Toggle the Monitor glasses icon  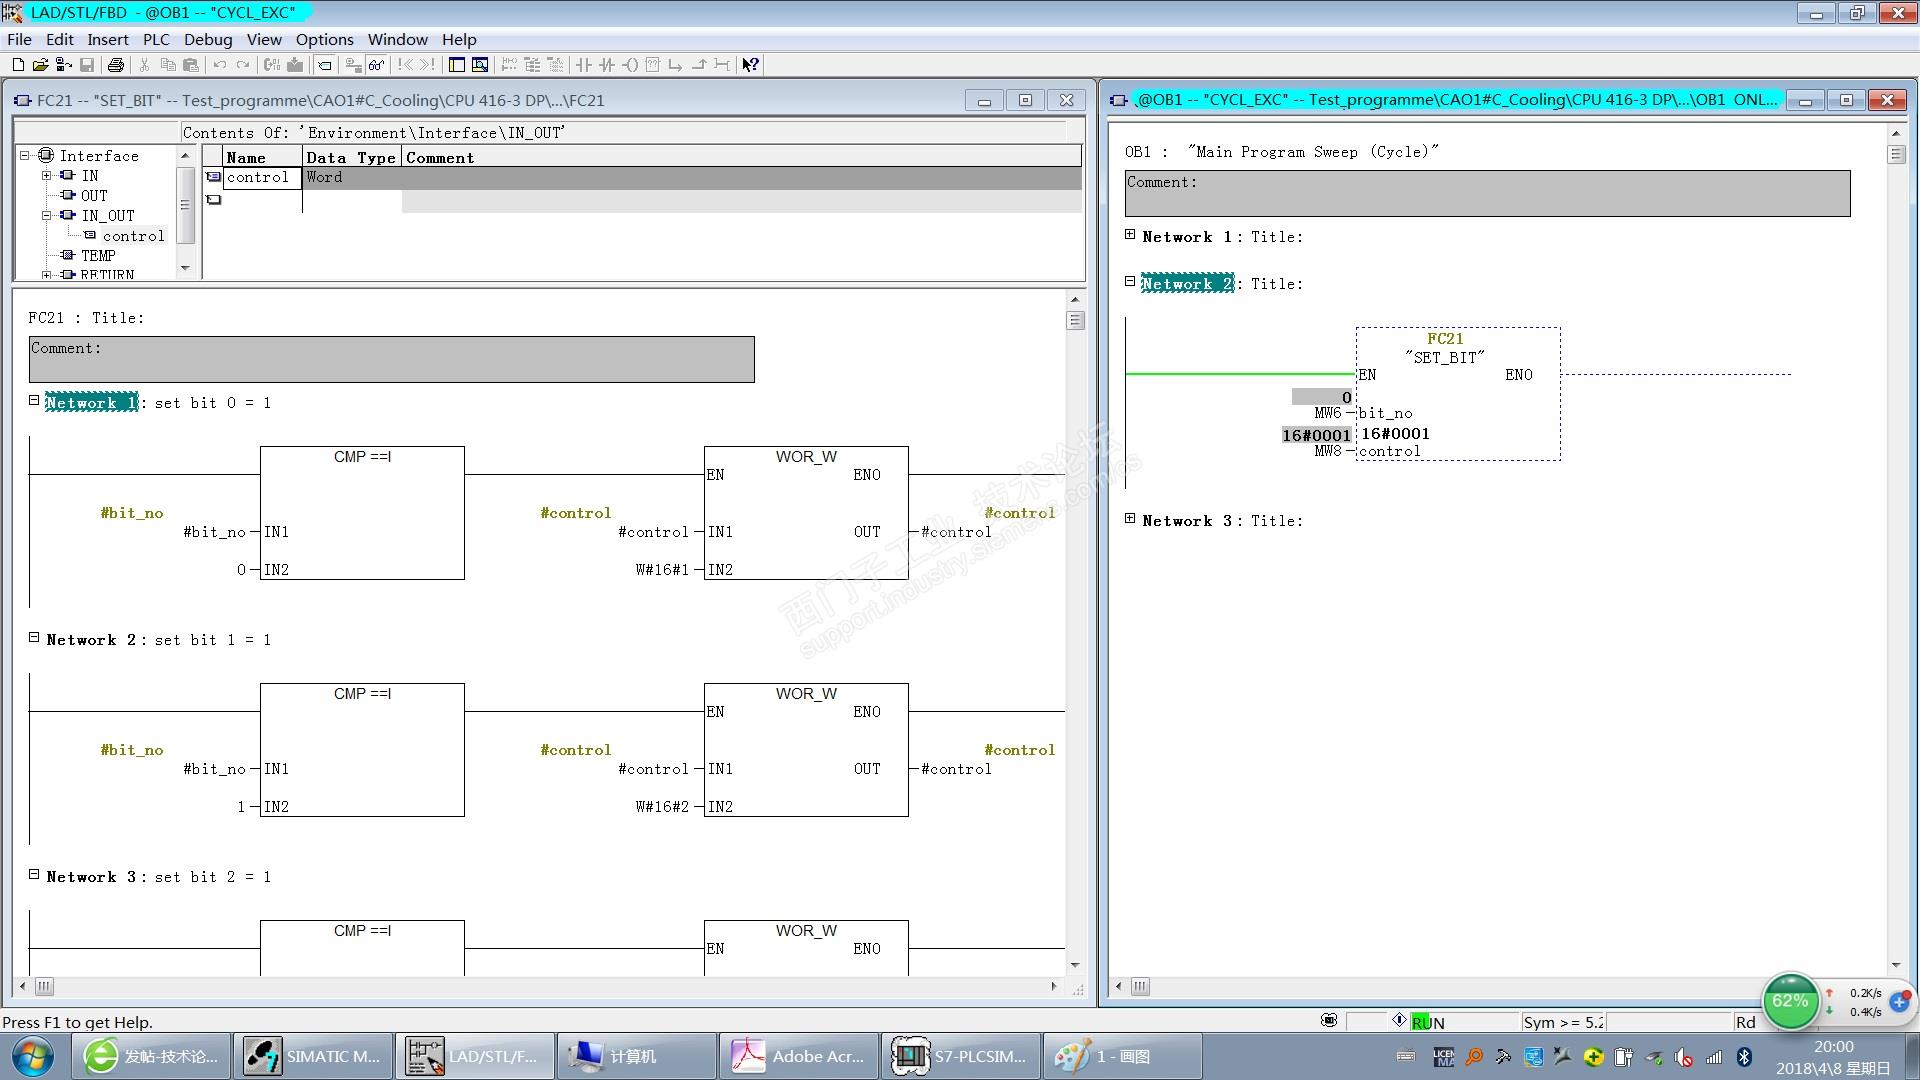coord(376,65)
